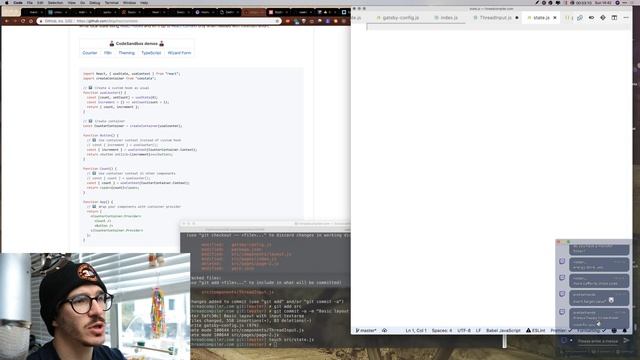The width and height of the screenshot is (640, 360).
Task: Click the browser home icon
Action: point(31,21)
